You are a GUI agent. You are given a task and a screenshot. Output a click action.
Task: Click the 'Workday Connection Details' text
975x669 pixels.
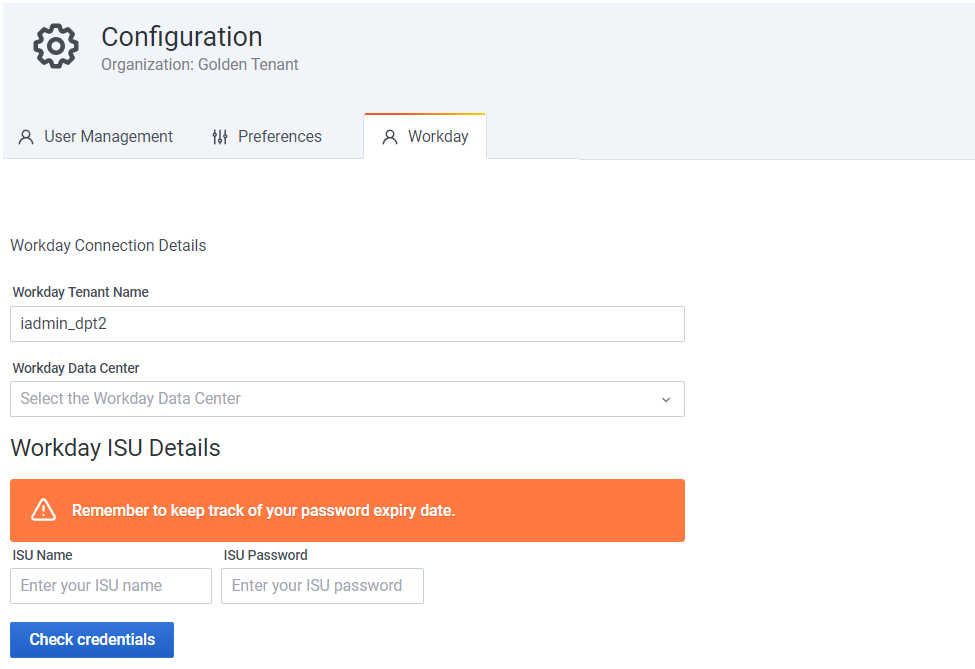108,246
